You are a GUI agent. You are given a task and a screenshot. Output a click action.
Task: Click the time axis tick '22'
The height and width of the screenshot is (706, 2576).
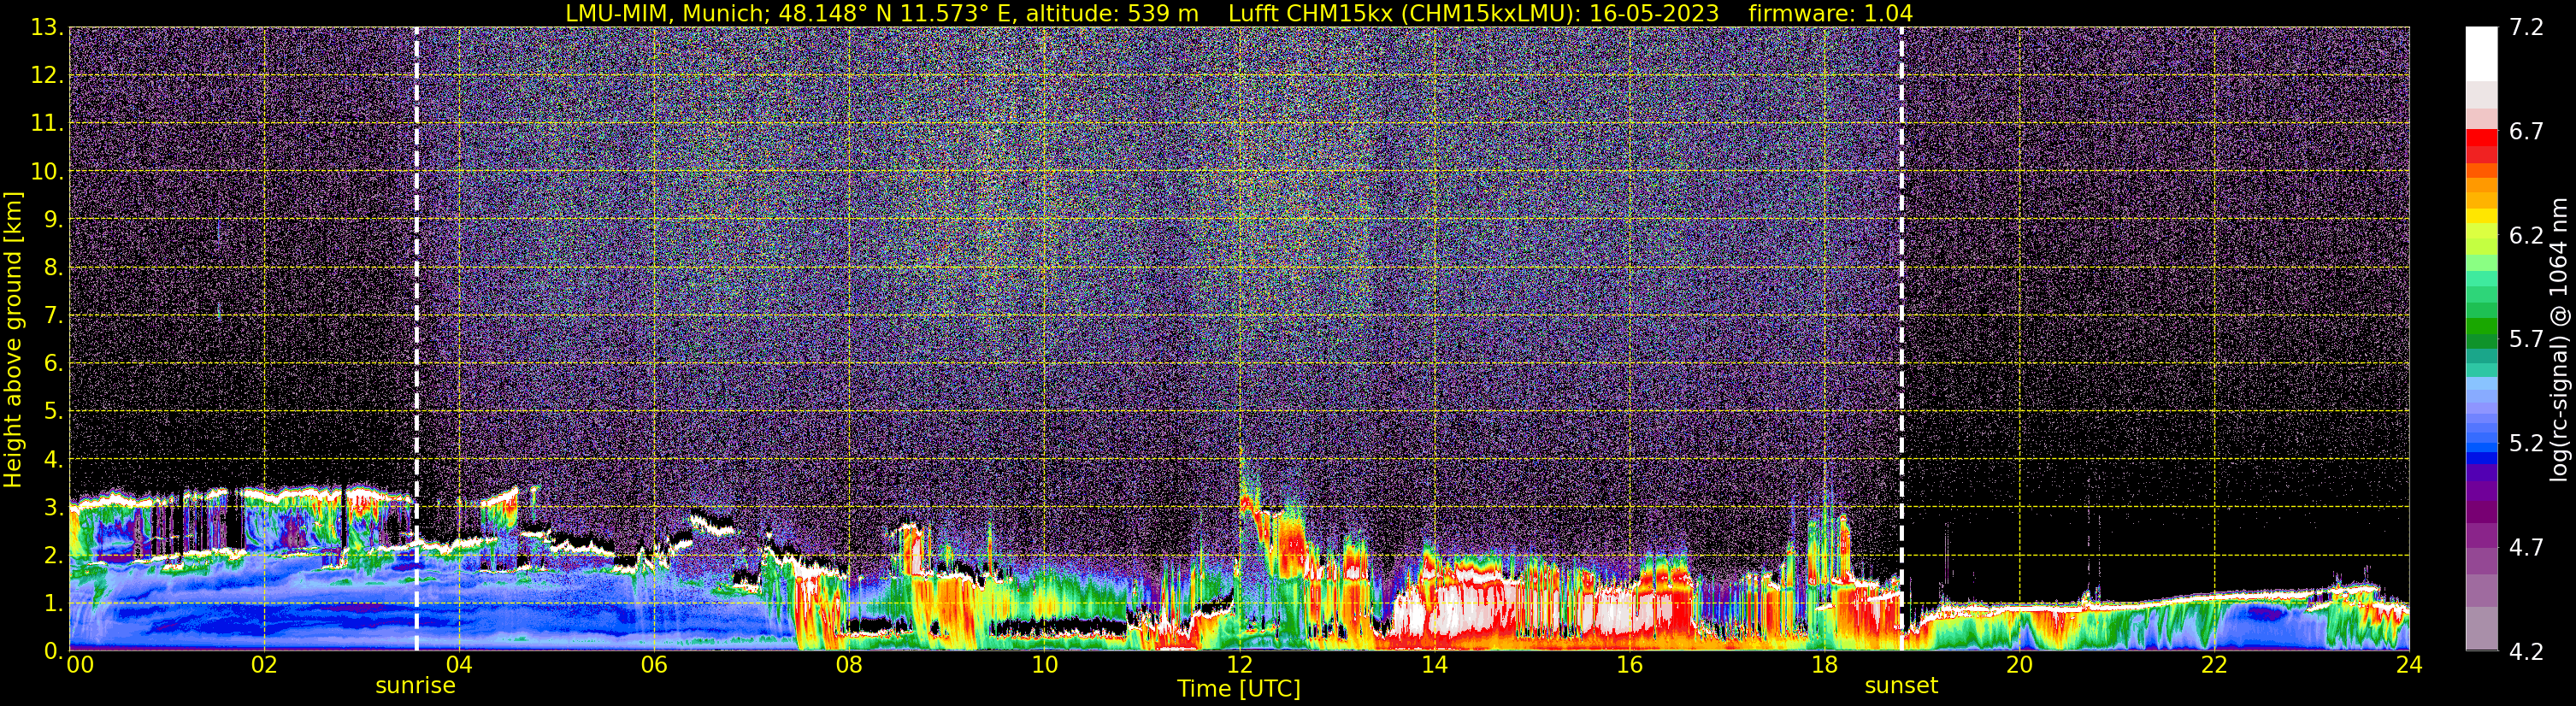point(2214,665)
